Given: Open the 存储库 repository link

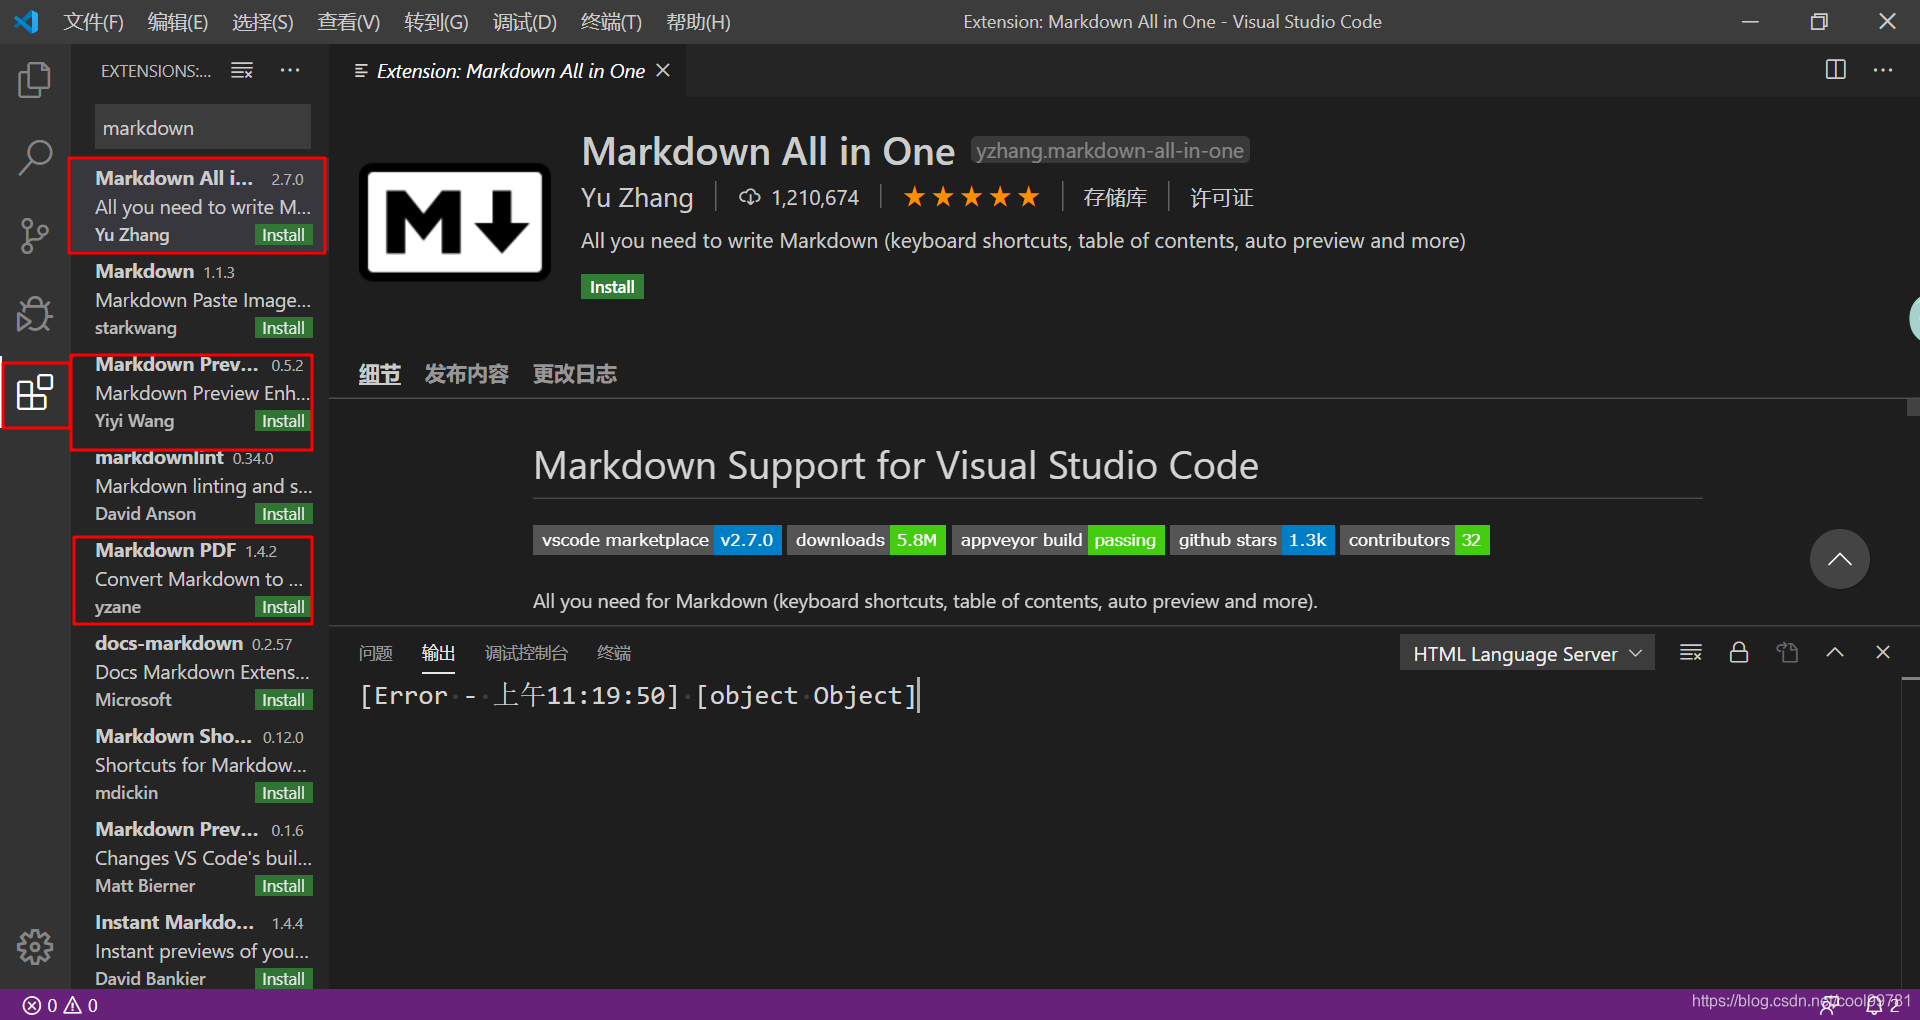Looking at the screenshot, I should (x=1115, y=198).
